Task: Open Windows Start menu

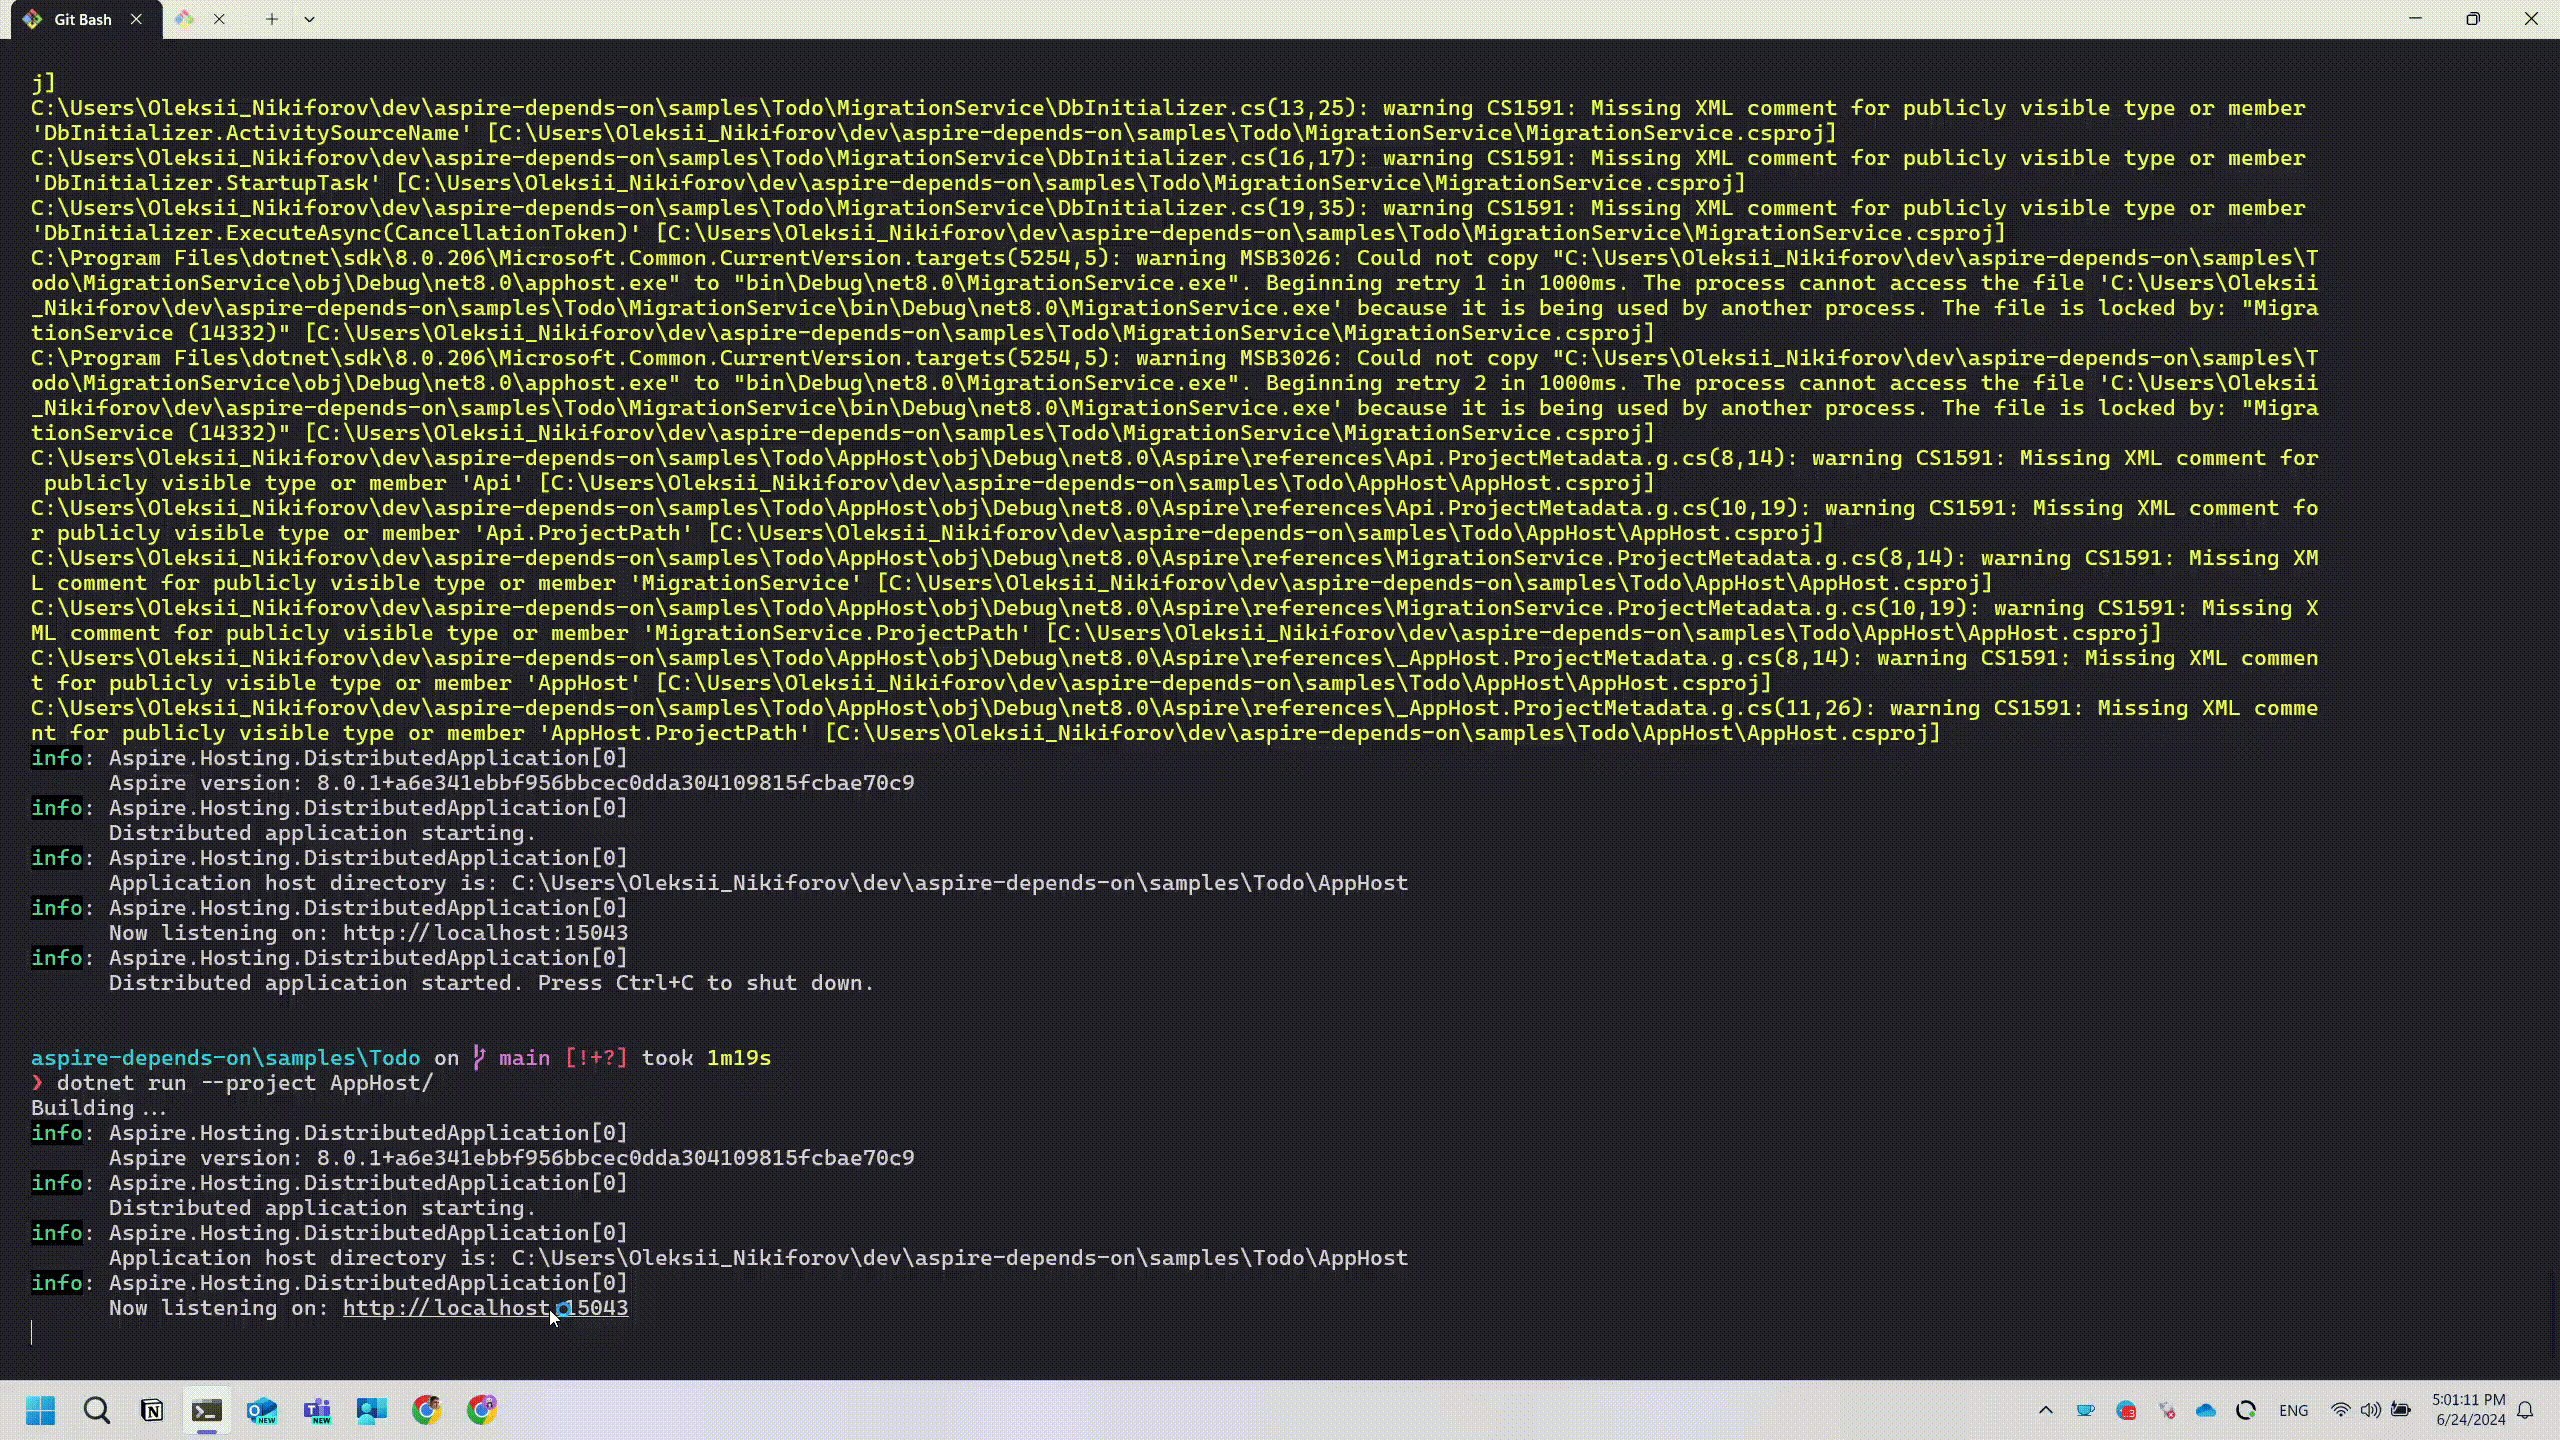Action: pyautogui.click(x=41, y=1410)
